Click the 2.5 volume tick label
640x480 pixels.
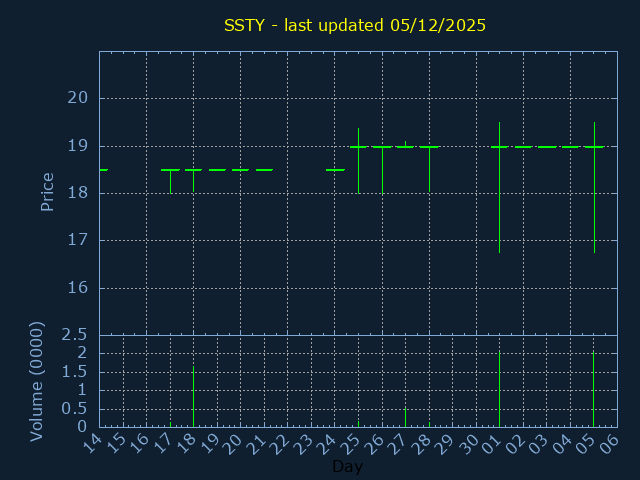(x=74, y=334)
